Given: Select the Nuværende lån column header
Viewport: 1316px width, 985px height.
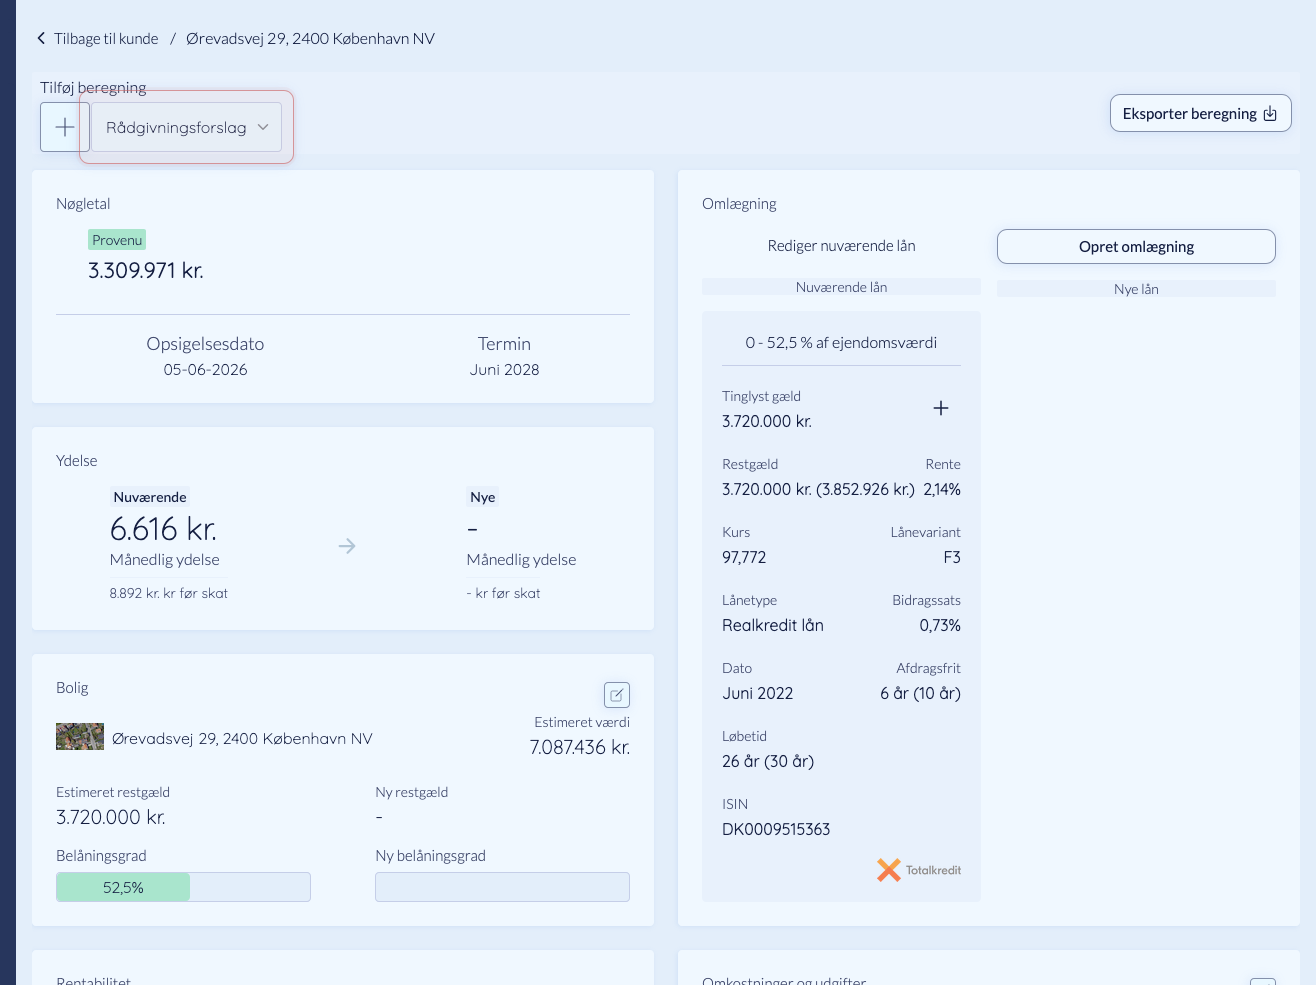Looking at the screenshot, I should point(841,287).
